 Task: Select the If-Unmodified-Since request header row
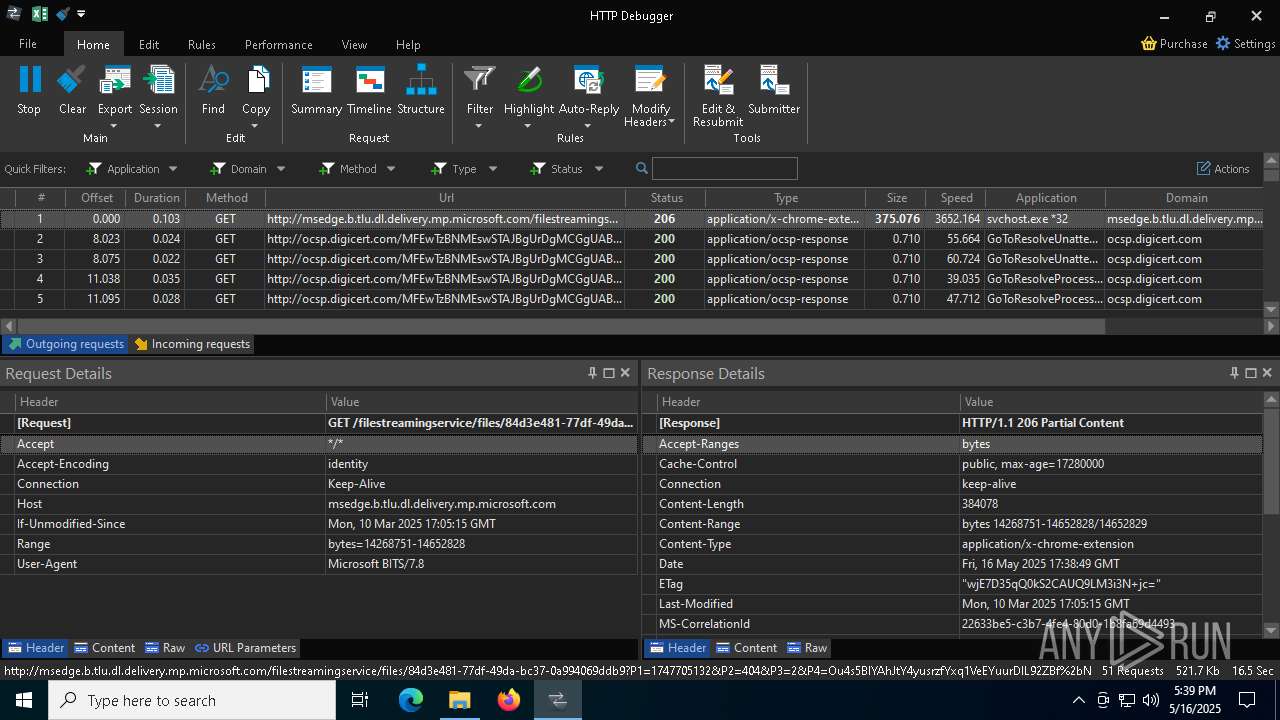pos(319,524)
